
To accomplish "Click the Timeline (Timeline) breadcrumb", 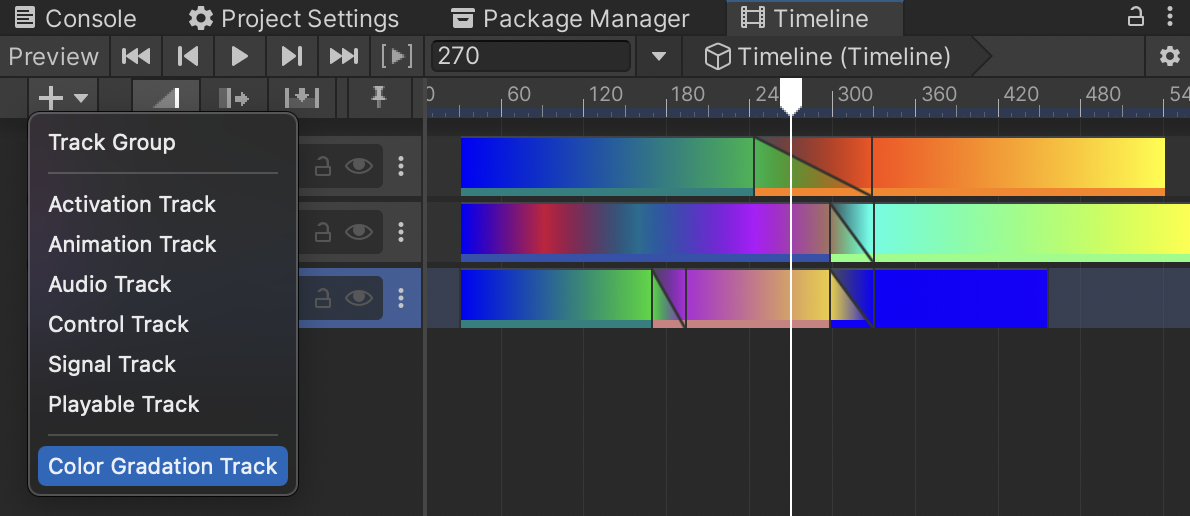I will (827, 56).
